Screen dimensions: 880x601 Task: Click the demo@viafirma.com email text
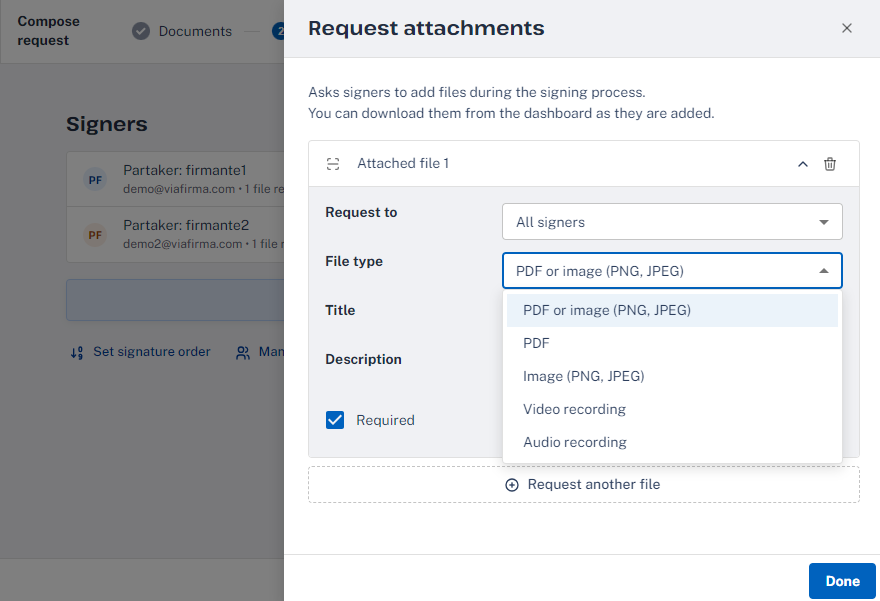pos(179,189)
